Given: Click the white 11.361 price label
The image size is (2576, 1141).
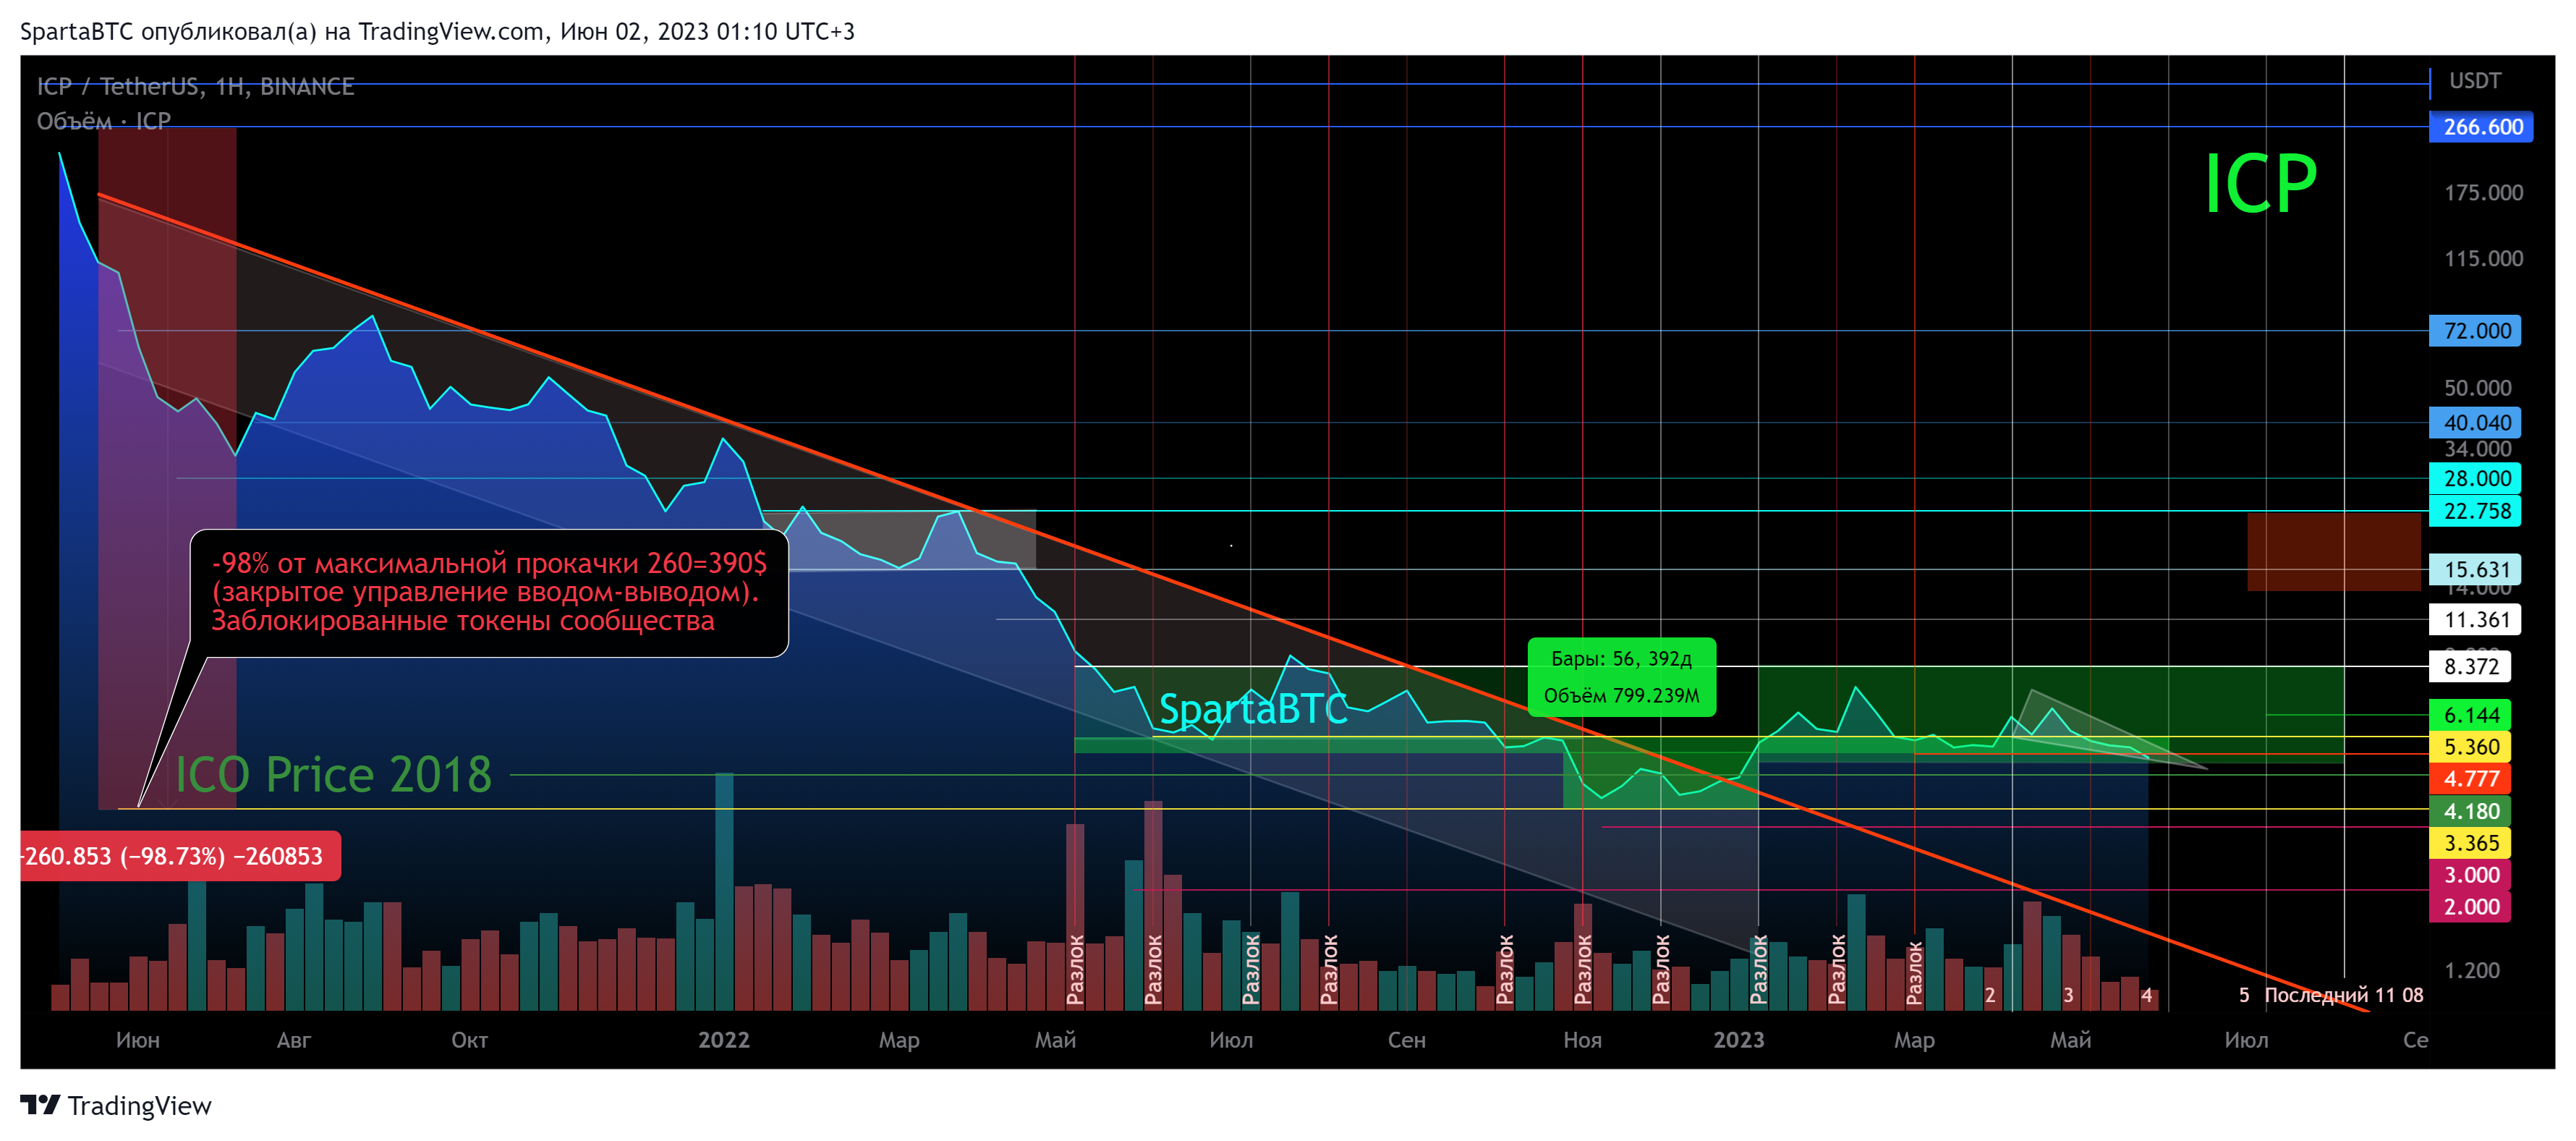Looking at the screenshot, I should pyautogui.click(x=2475, y=620).
